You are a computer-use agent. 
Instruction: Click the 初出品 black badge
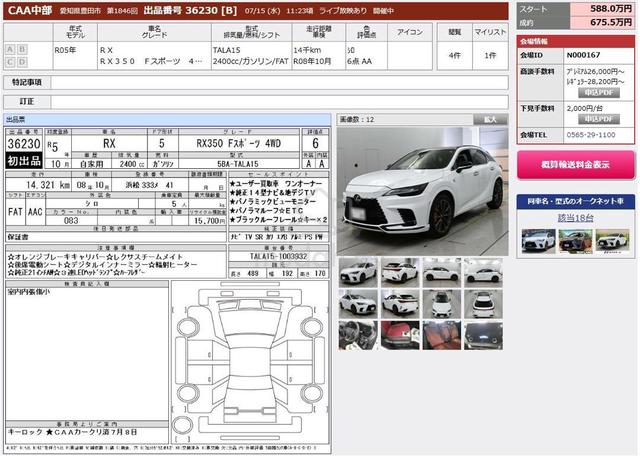point(24,160)
